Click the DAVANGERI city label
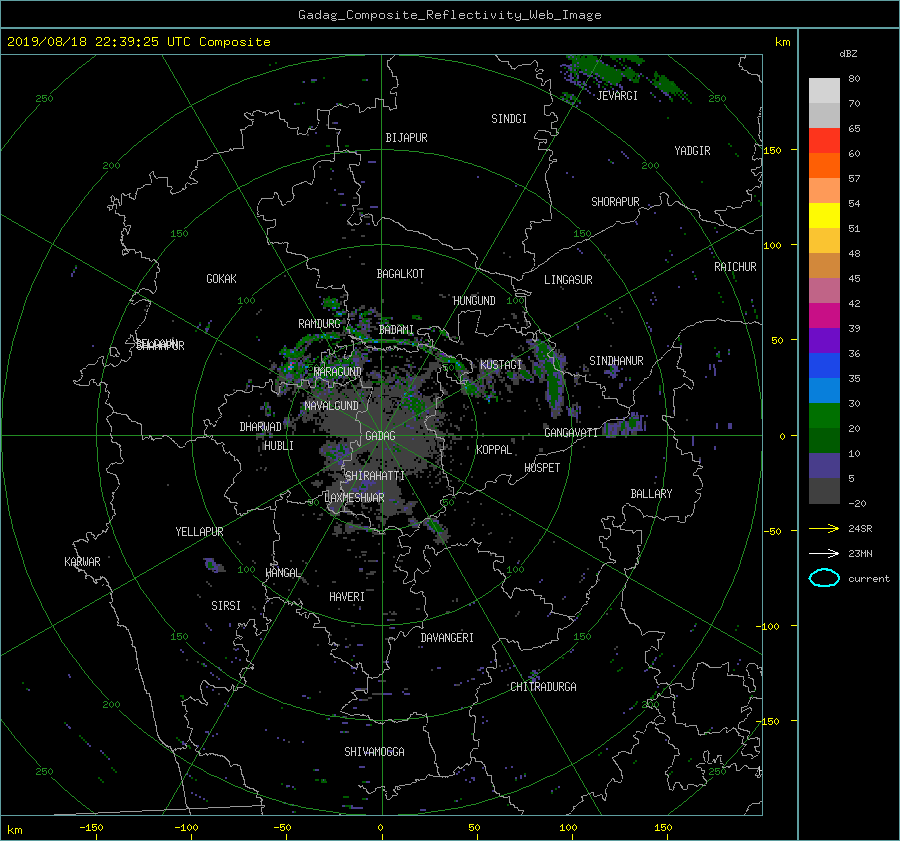The image size is (900, 841). 447,638
